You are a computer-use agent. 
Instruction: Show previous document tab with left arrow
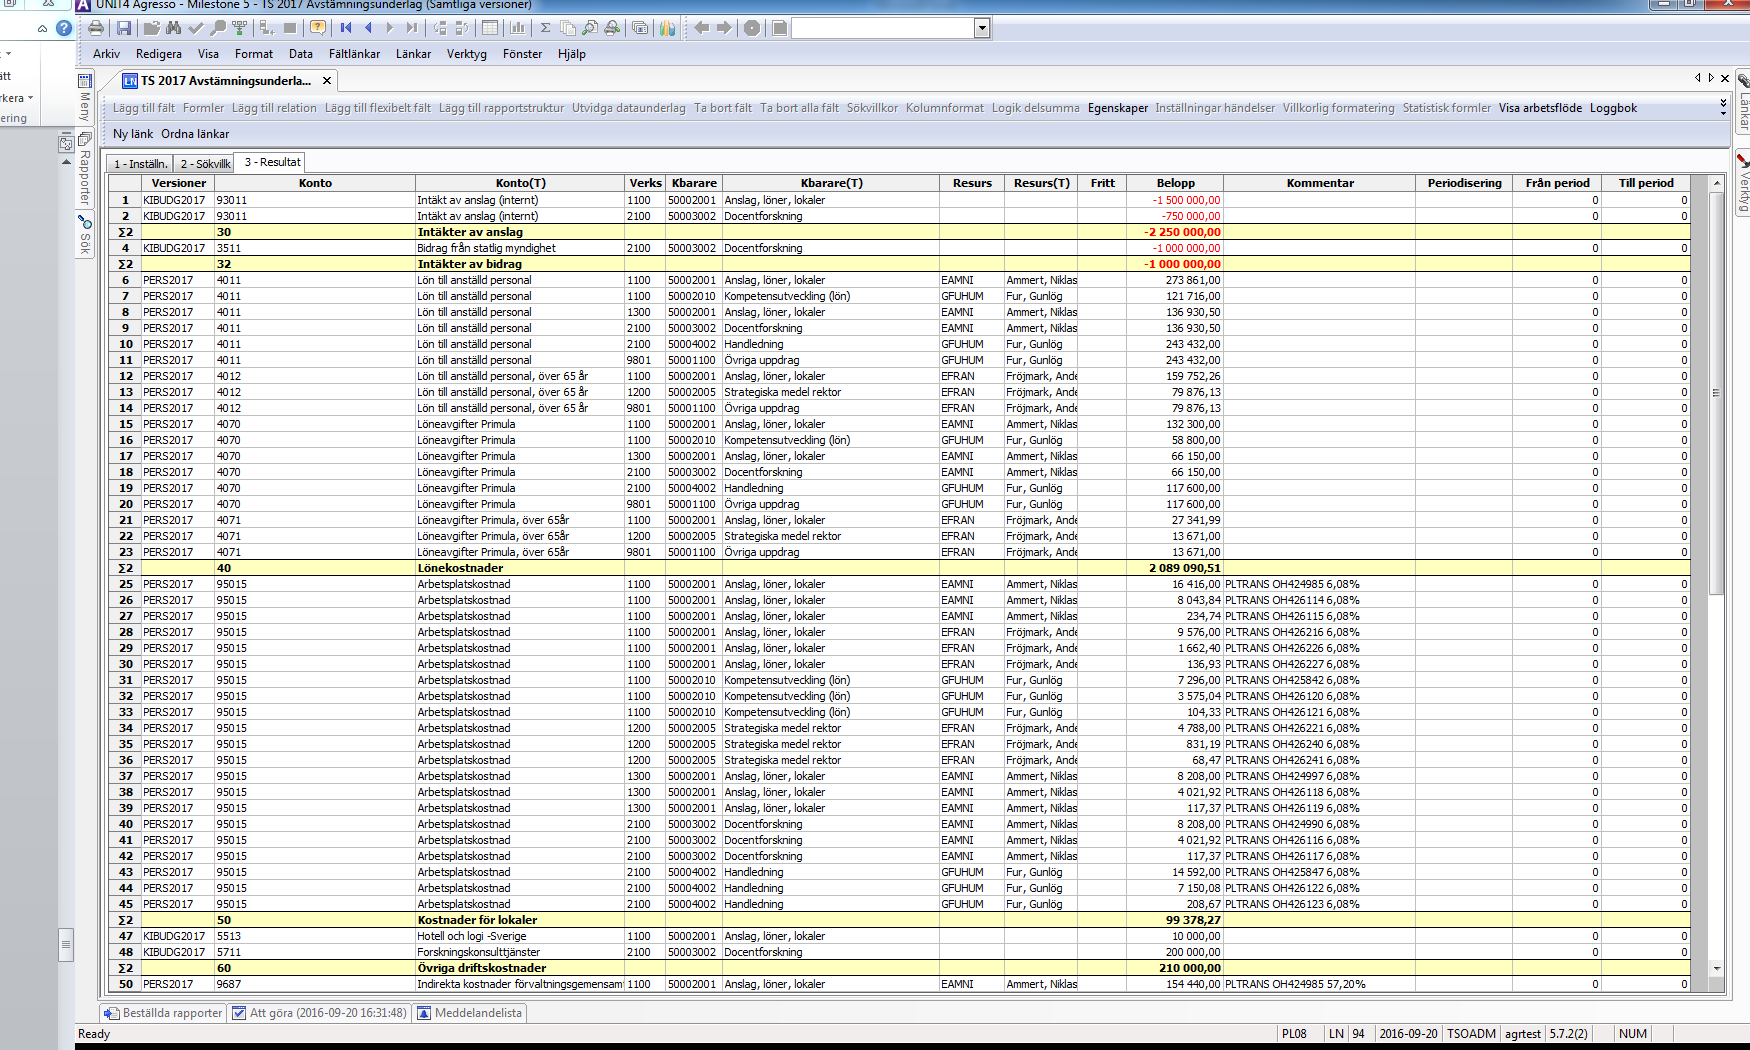(x=1697, y=78)
